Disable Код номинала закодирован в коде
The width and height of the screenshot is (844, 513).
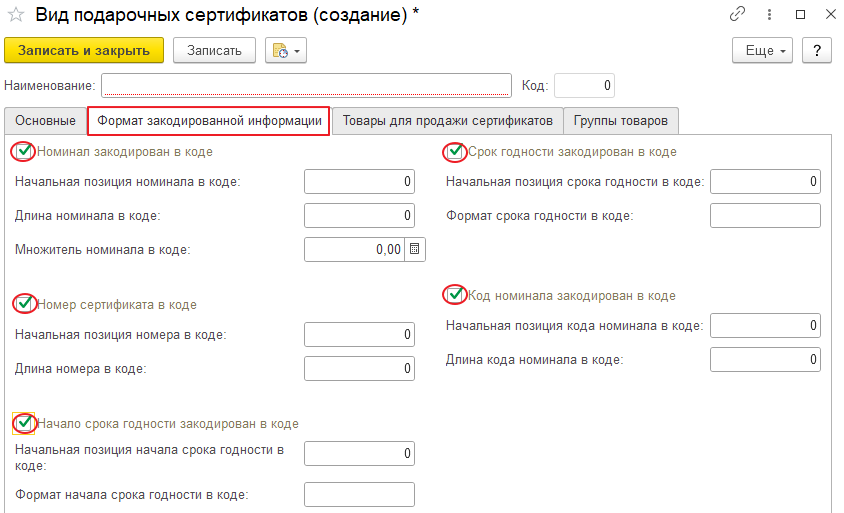(455, 295)
